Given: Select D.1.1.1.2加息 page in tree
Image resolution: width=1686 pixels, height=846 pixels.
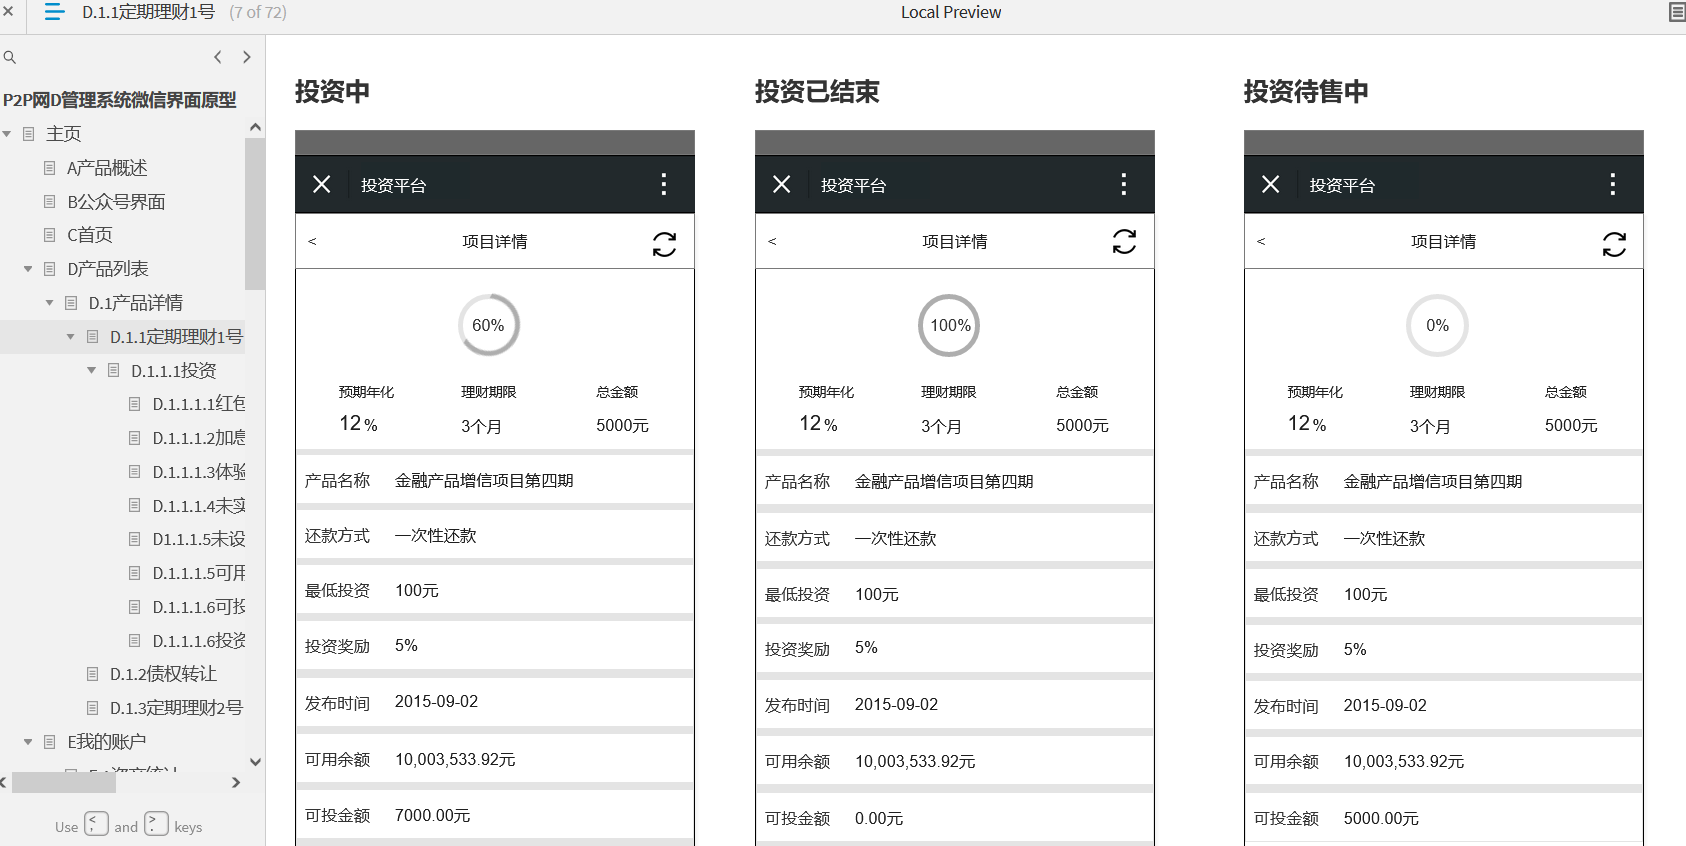Looking at the screenshot, I should tap(199, 438).
